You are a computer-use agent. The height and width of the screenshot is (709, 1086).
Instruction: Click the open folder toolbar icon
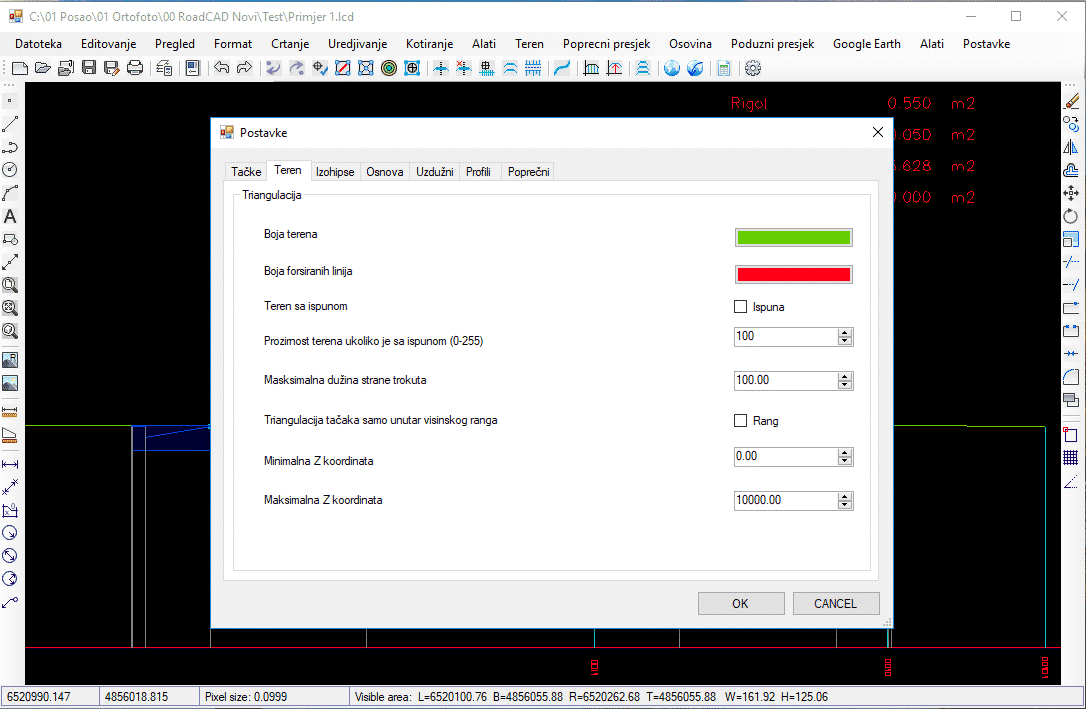point(42,68)
